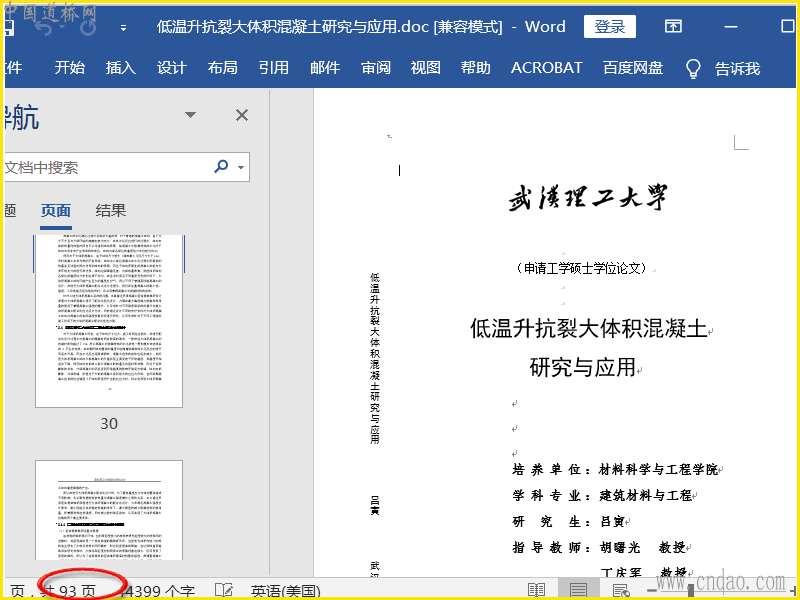
Task: Click the vertical spine title text
Action: (374, 358)
